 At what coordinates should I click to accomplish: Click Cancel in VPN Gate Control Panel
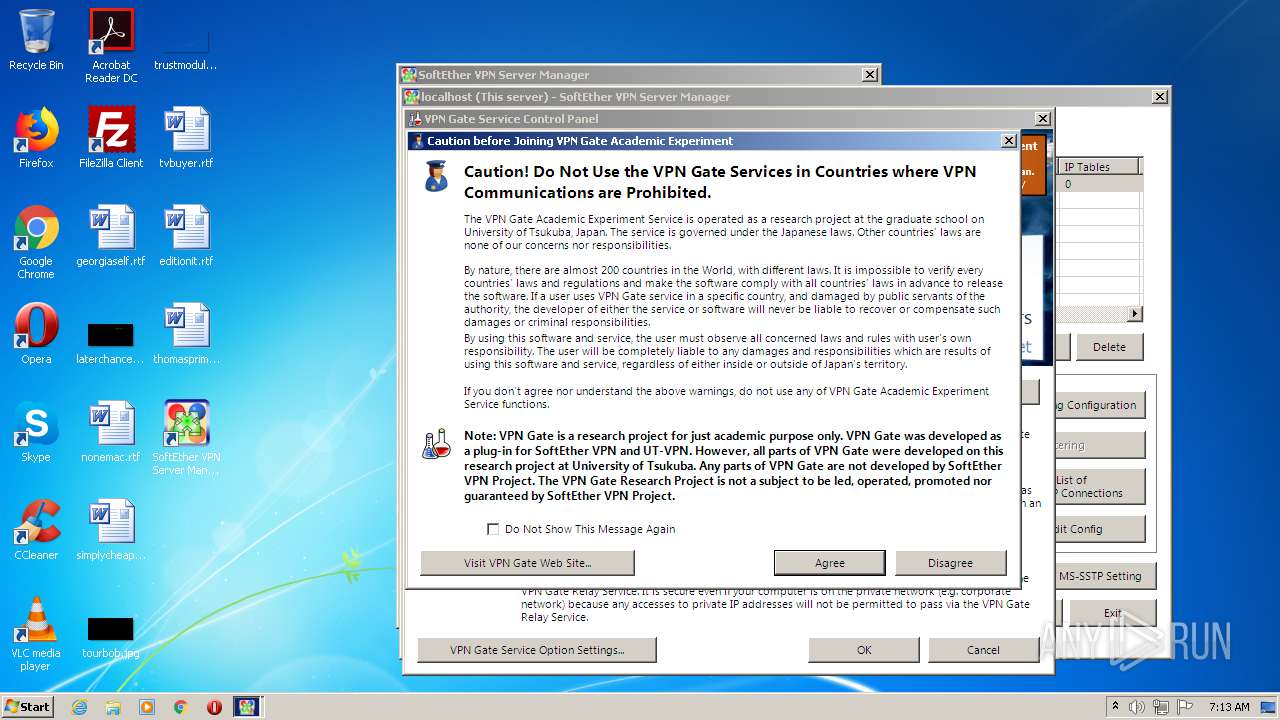tap(983, 650)
